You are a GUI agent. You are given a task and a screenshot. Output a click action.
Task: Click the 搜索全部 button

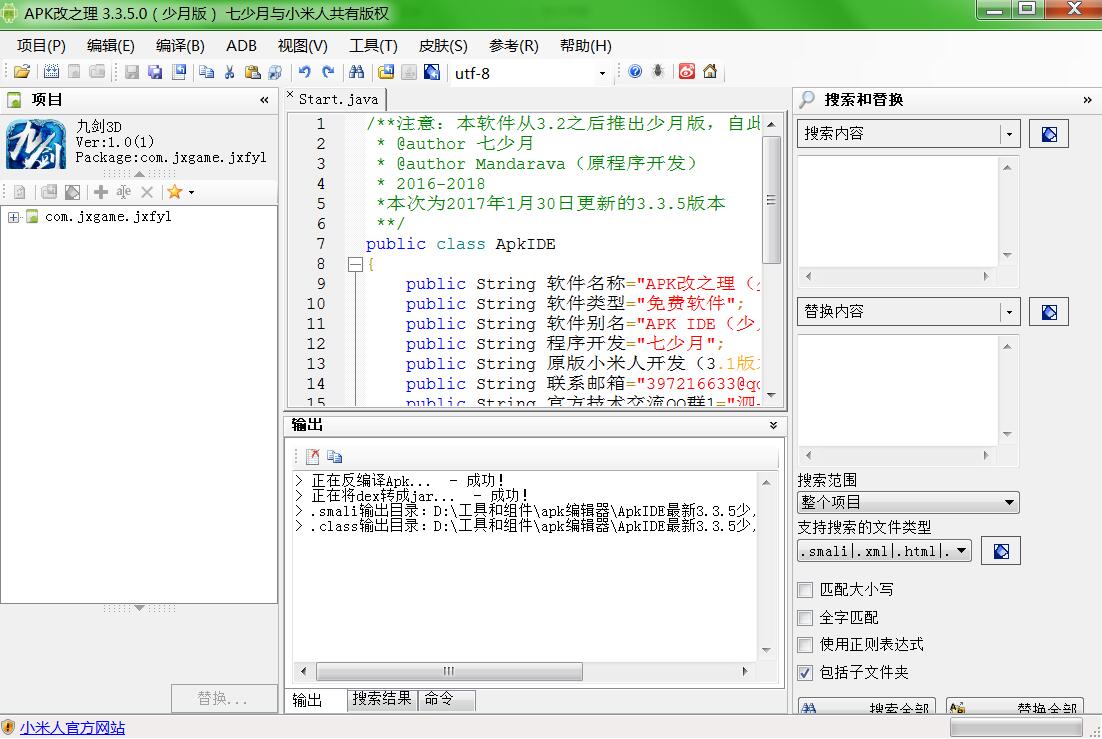point(868,708)
